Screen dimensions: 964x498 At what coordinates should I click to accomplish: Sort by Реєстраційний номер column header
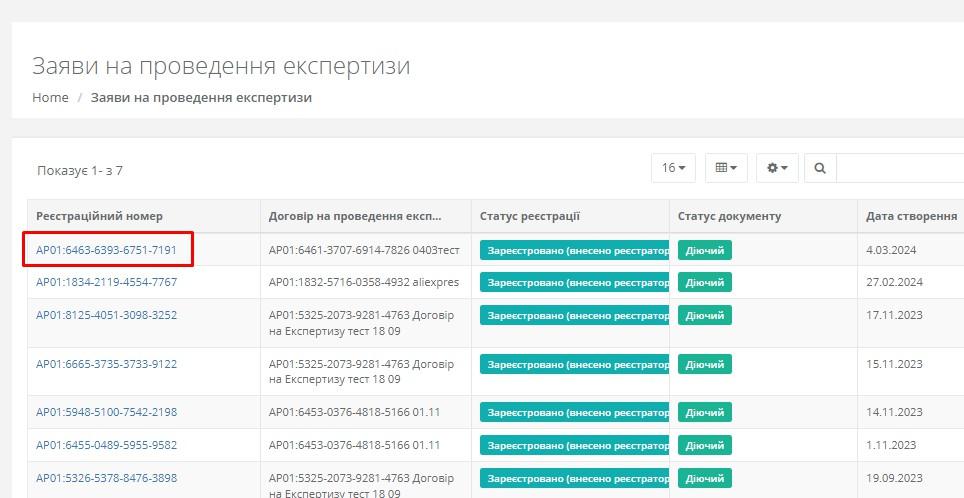[x=99, y=216]
